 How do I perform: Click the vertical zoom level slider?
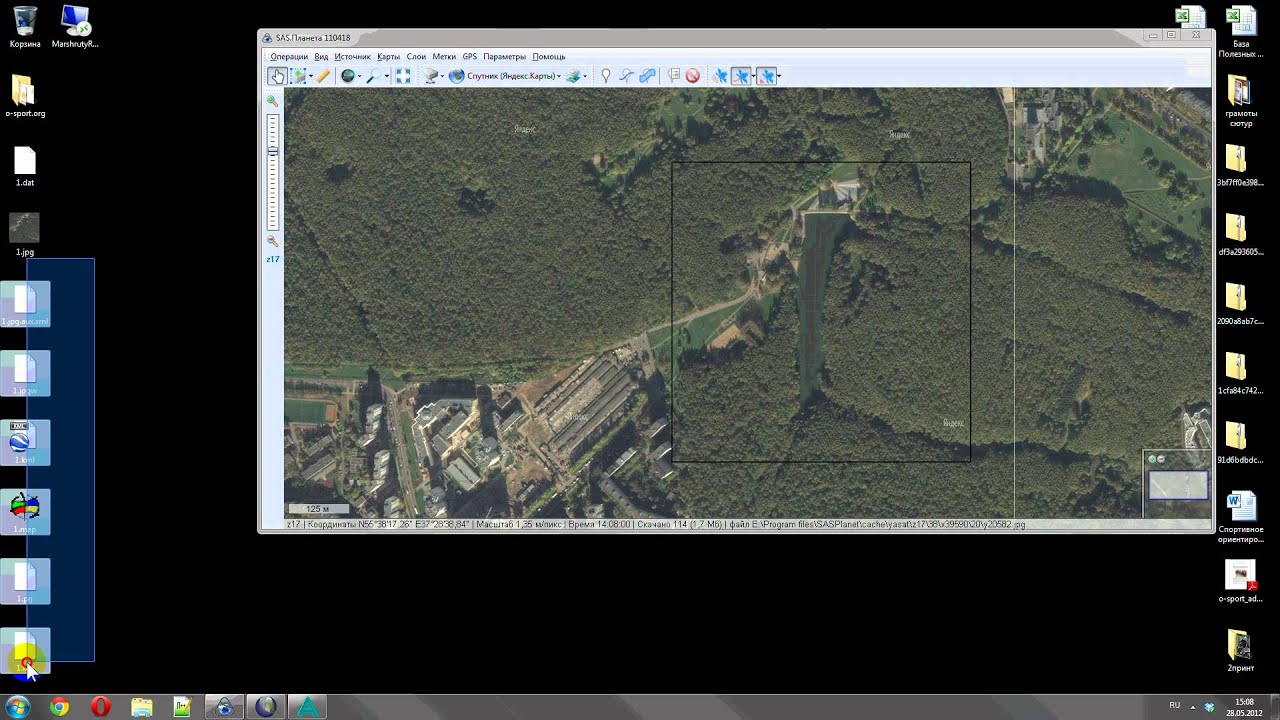[272, 172]
